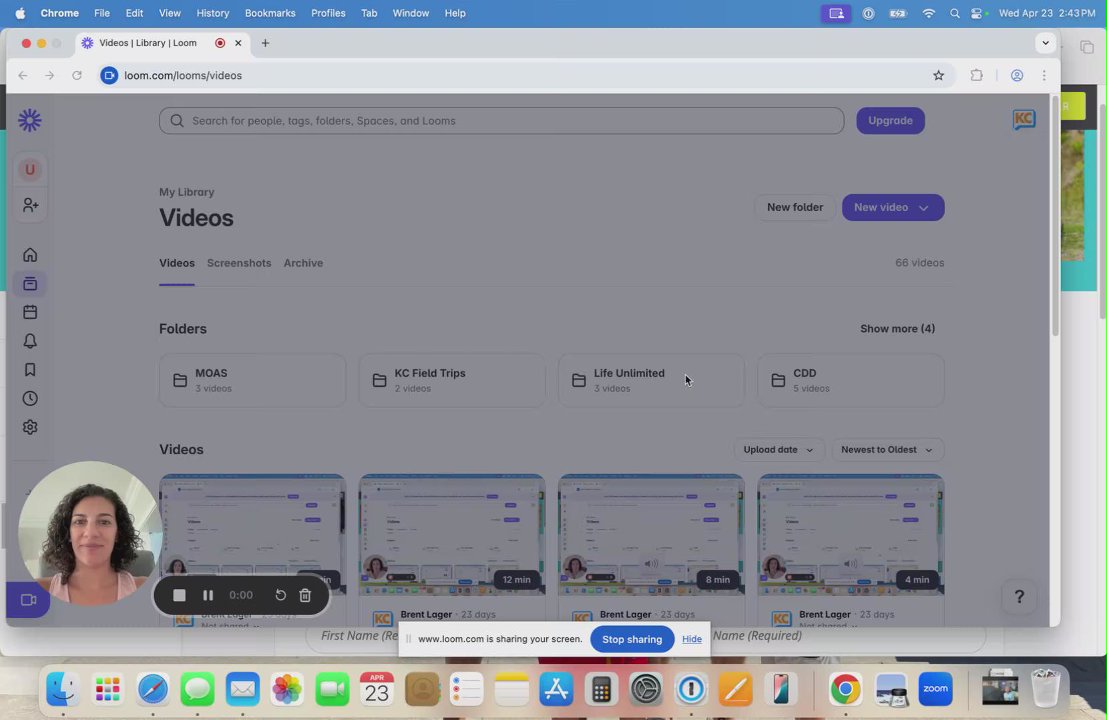The height and width of the screenshot is (720, 1107).
Task: Click the record video camera button bottom left
Action: [28, 600]
